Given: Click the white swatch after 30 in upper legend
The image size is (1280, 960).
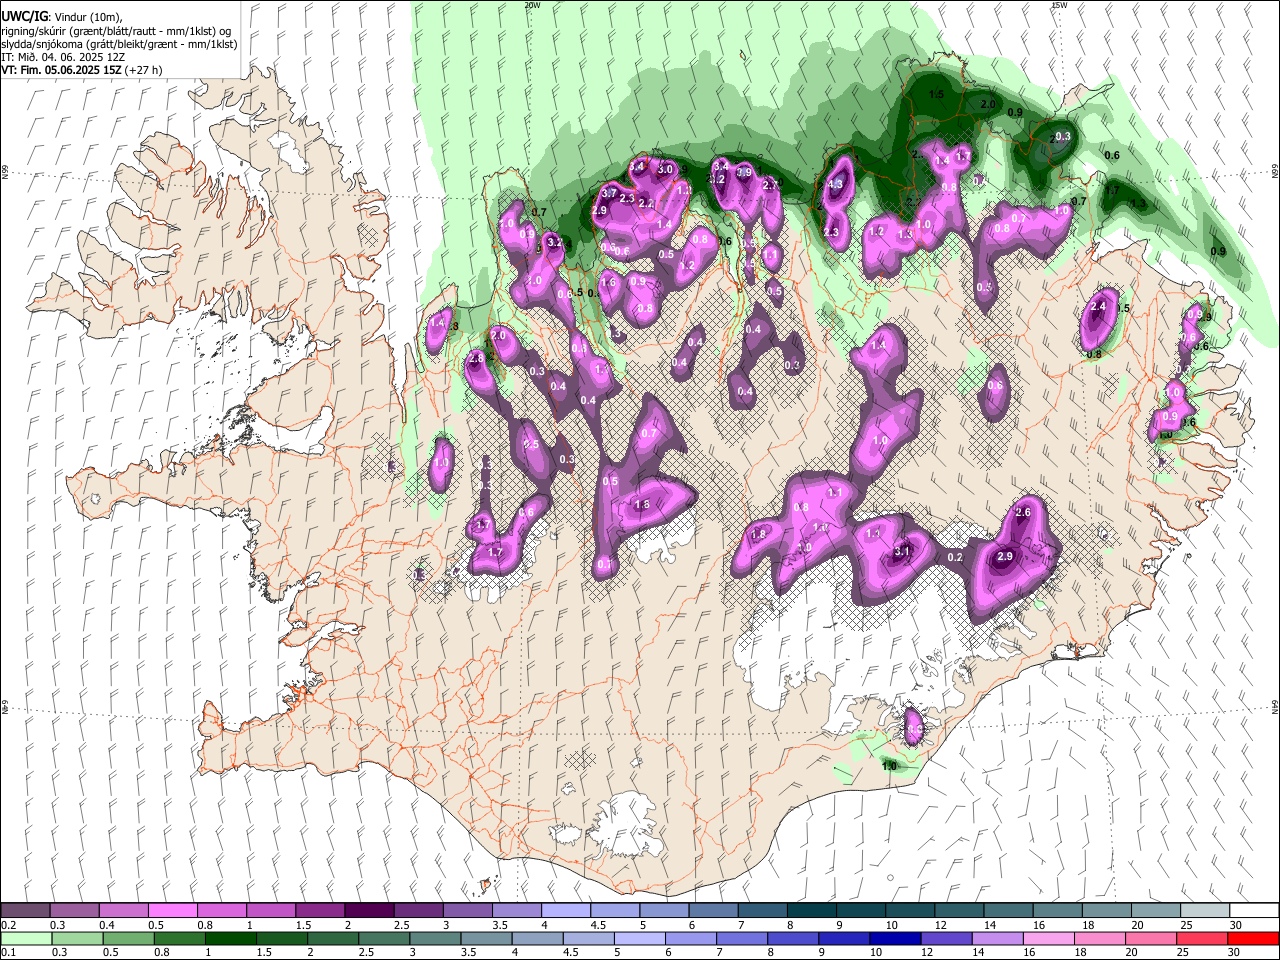Looking at the screenshot, I should coord(1254,911).
